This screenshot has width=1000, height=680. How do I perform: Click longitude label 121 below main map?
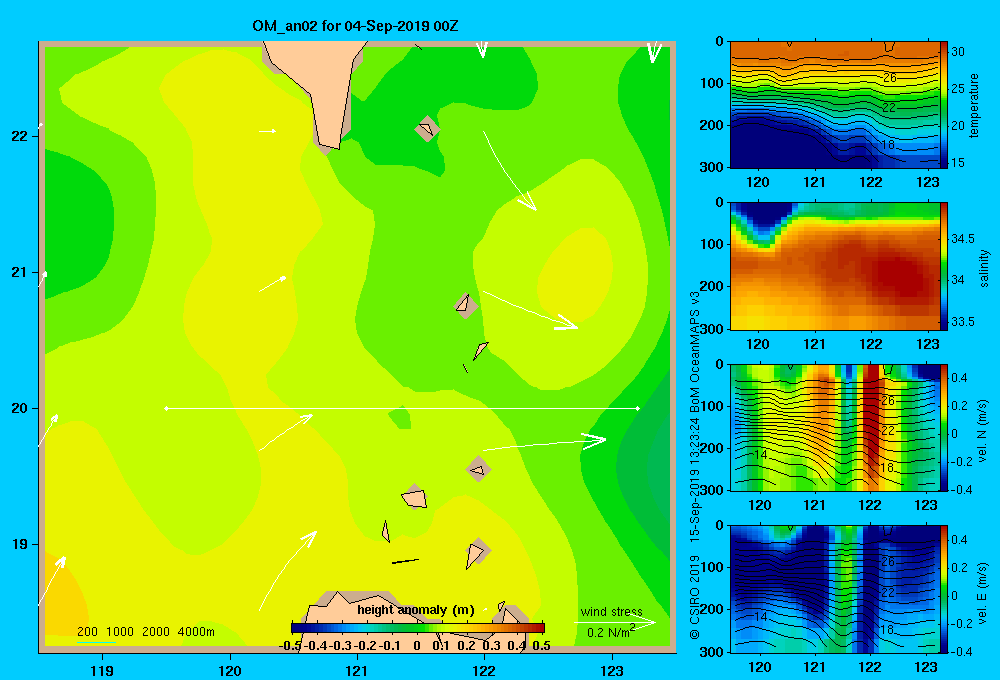pos(357,670)
